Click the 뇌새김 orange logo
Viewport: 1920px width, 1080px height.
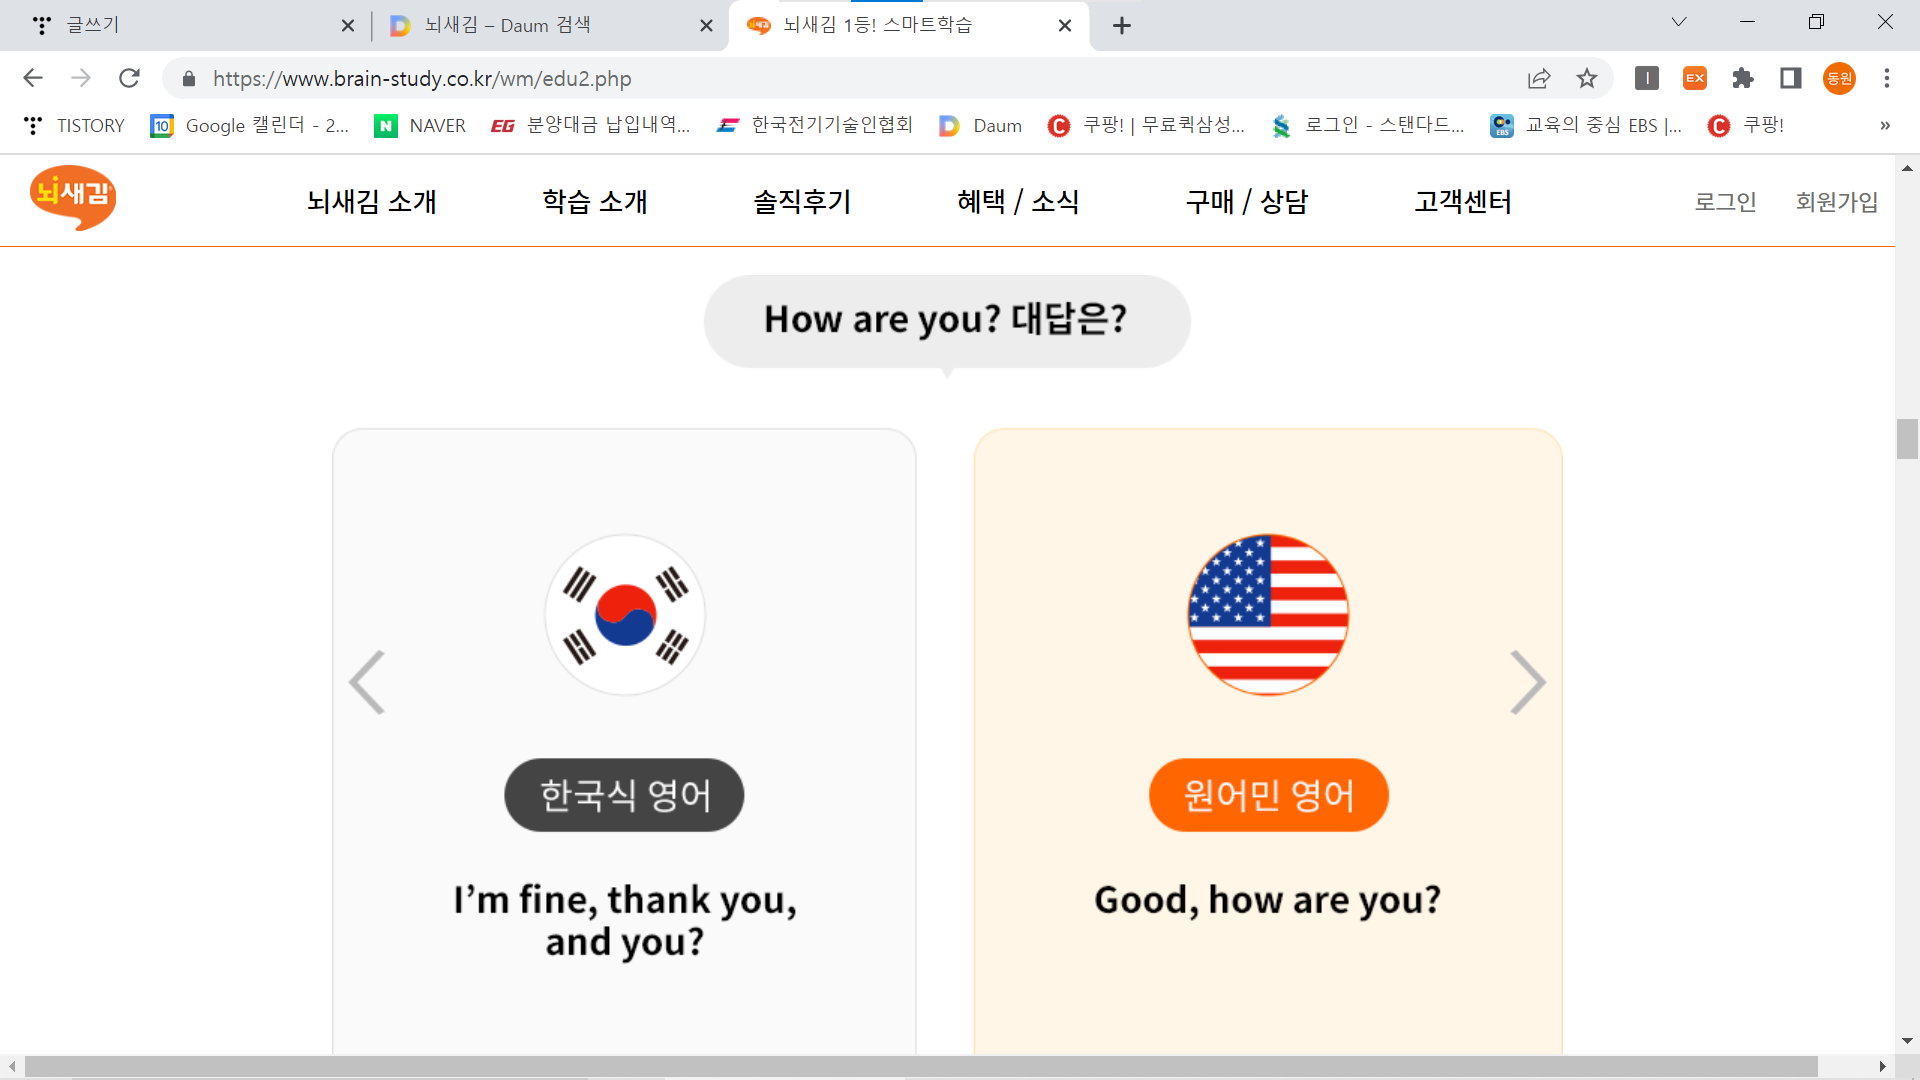click(73, 198)
